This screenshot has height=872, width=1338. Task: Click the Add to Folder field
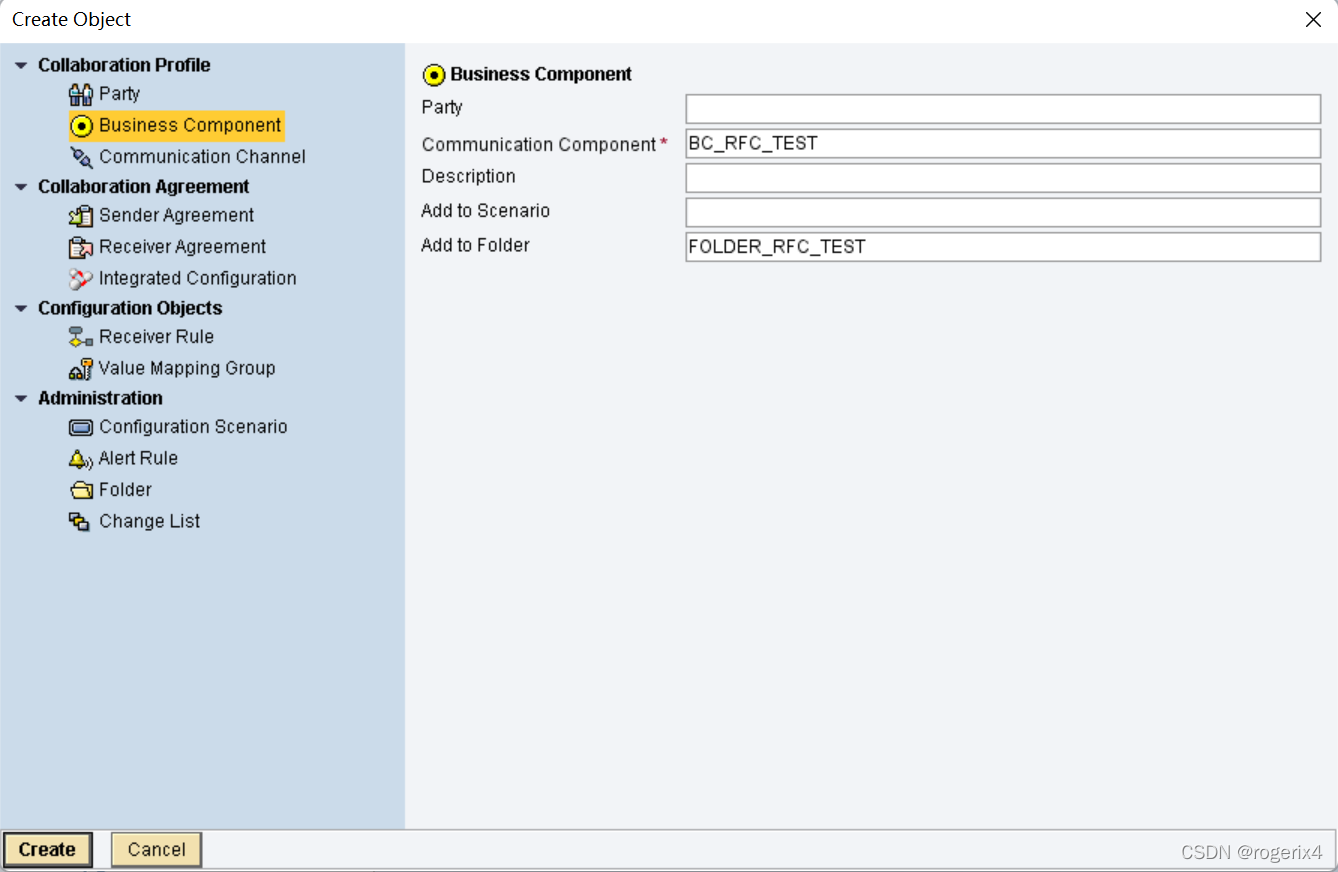click(1003, 247)
